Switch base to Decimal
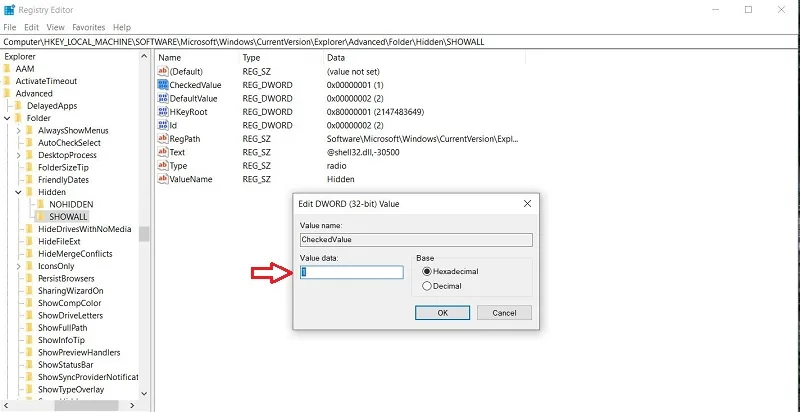The height and width of the screenshot is (412, 800). [x=427, y=286]
